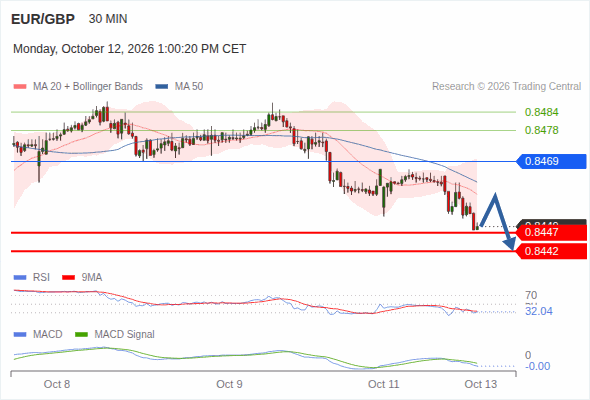Click the blue RSI legend swatch
Image resolution: width=590 pixels, height=400 pixels.
pos(20,278)
